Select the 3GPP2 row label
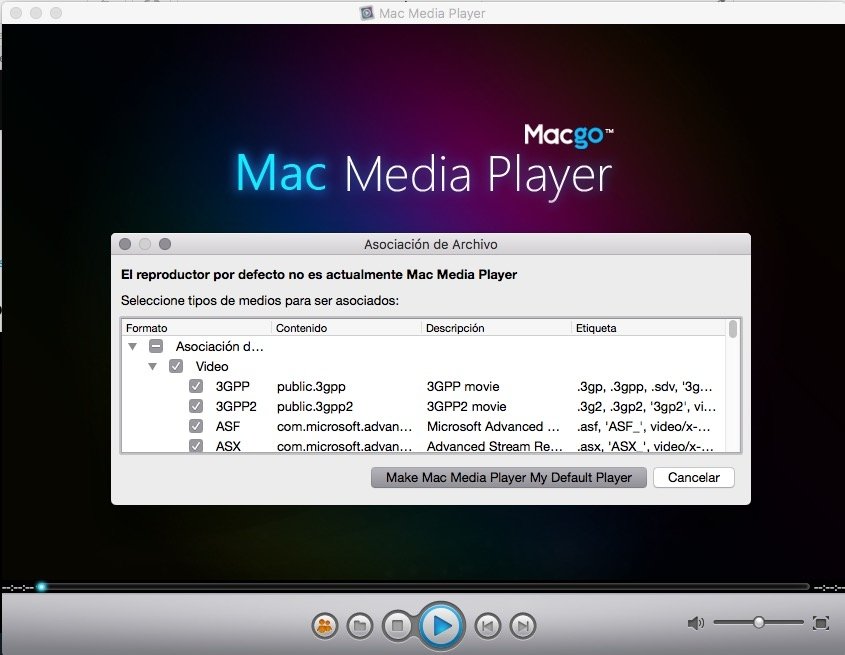The height and width of the screenshot is (655, 845). 236,406
